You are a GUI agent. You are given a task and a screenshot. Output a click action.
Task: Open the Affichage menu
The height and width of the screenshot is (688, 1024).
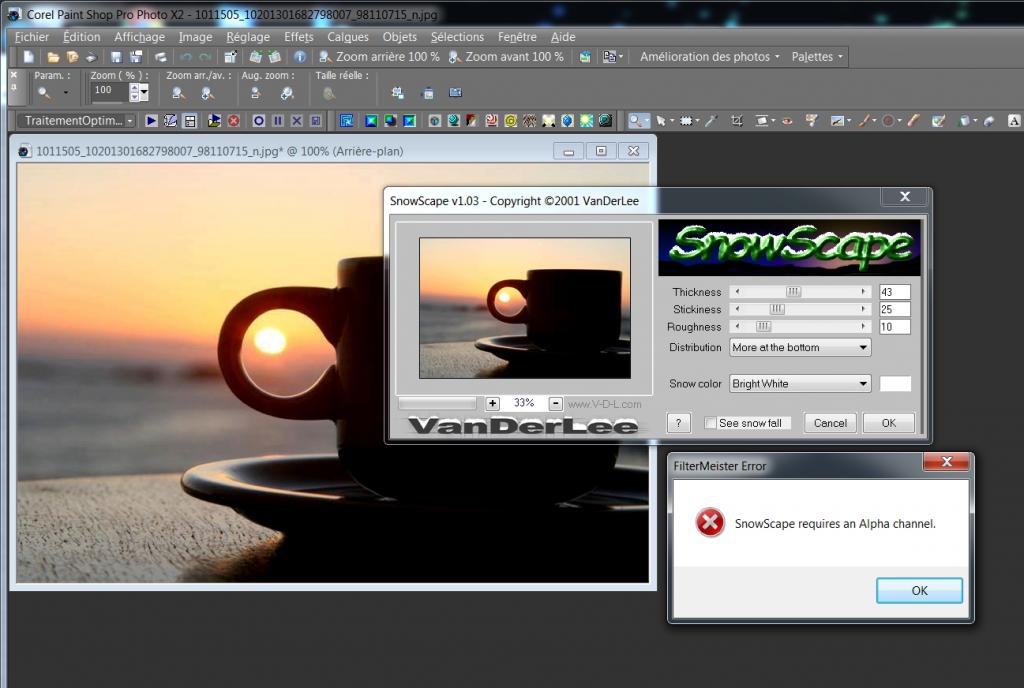139,37
